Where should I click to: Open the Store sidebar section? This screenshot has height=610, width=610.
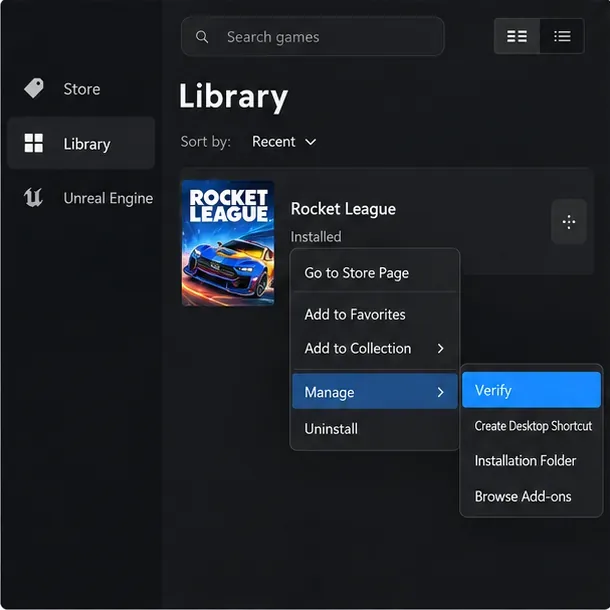click(x=81, y=89)
